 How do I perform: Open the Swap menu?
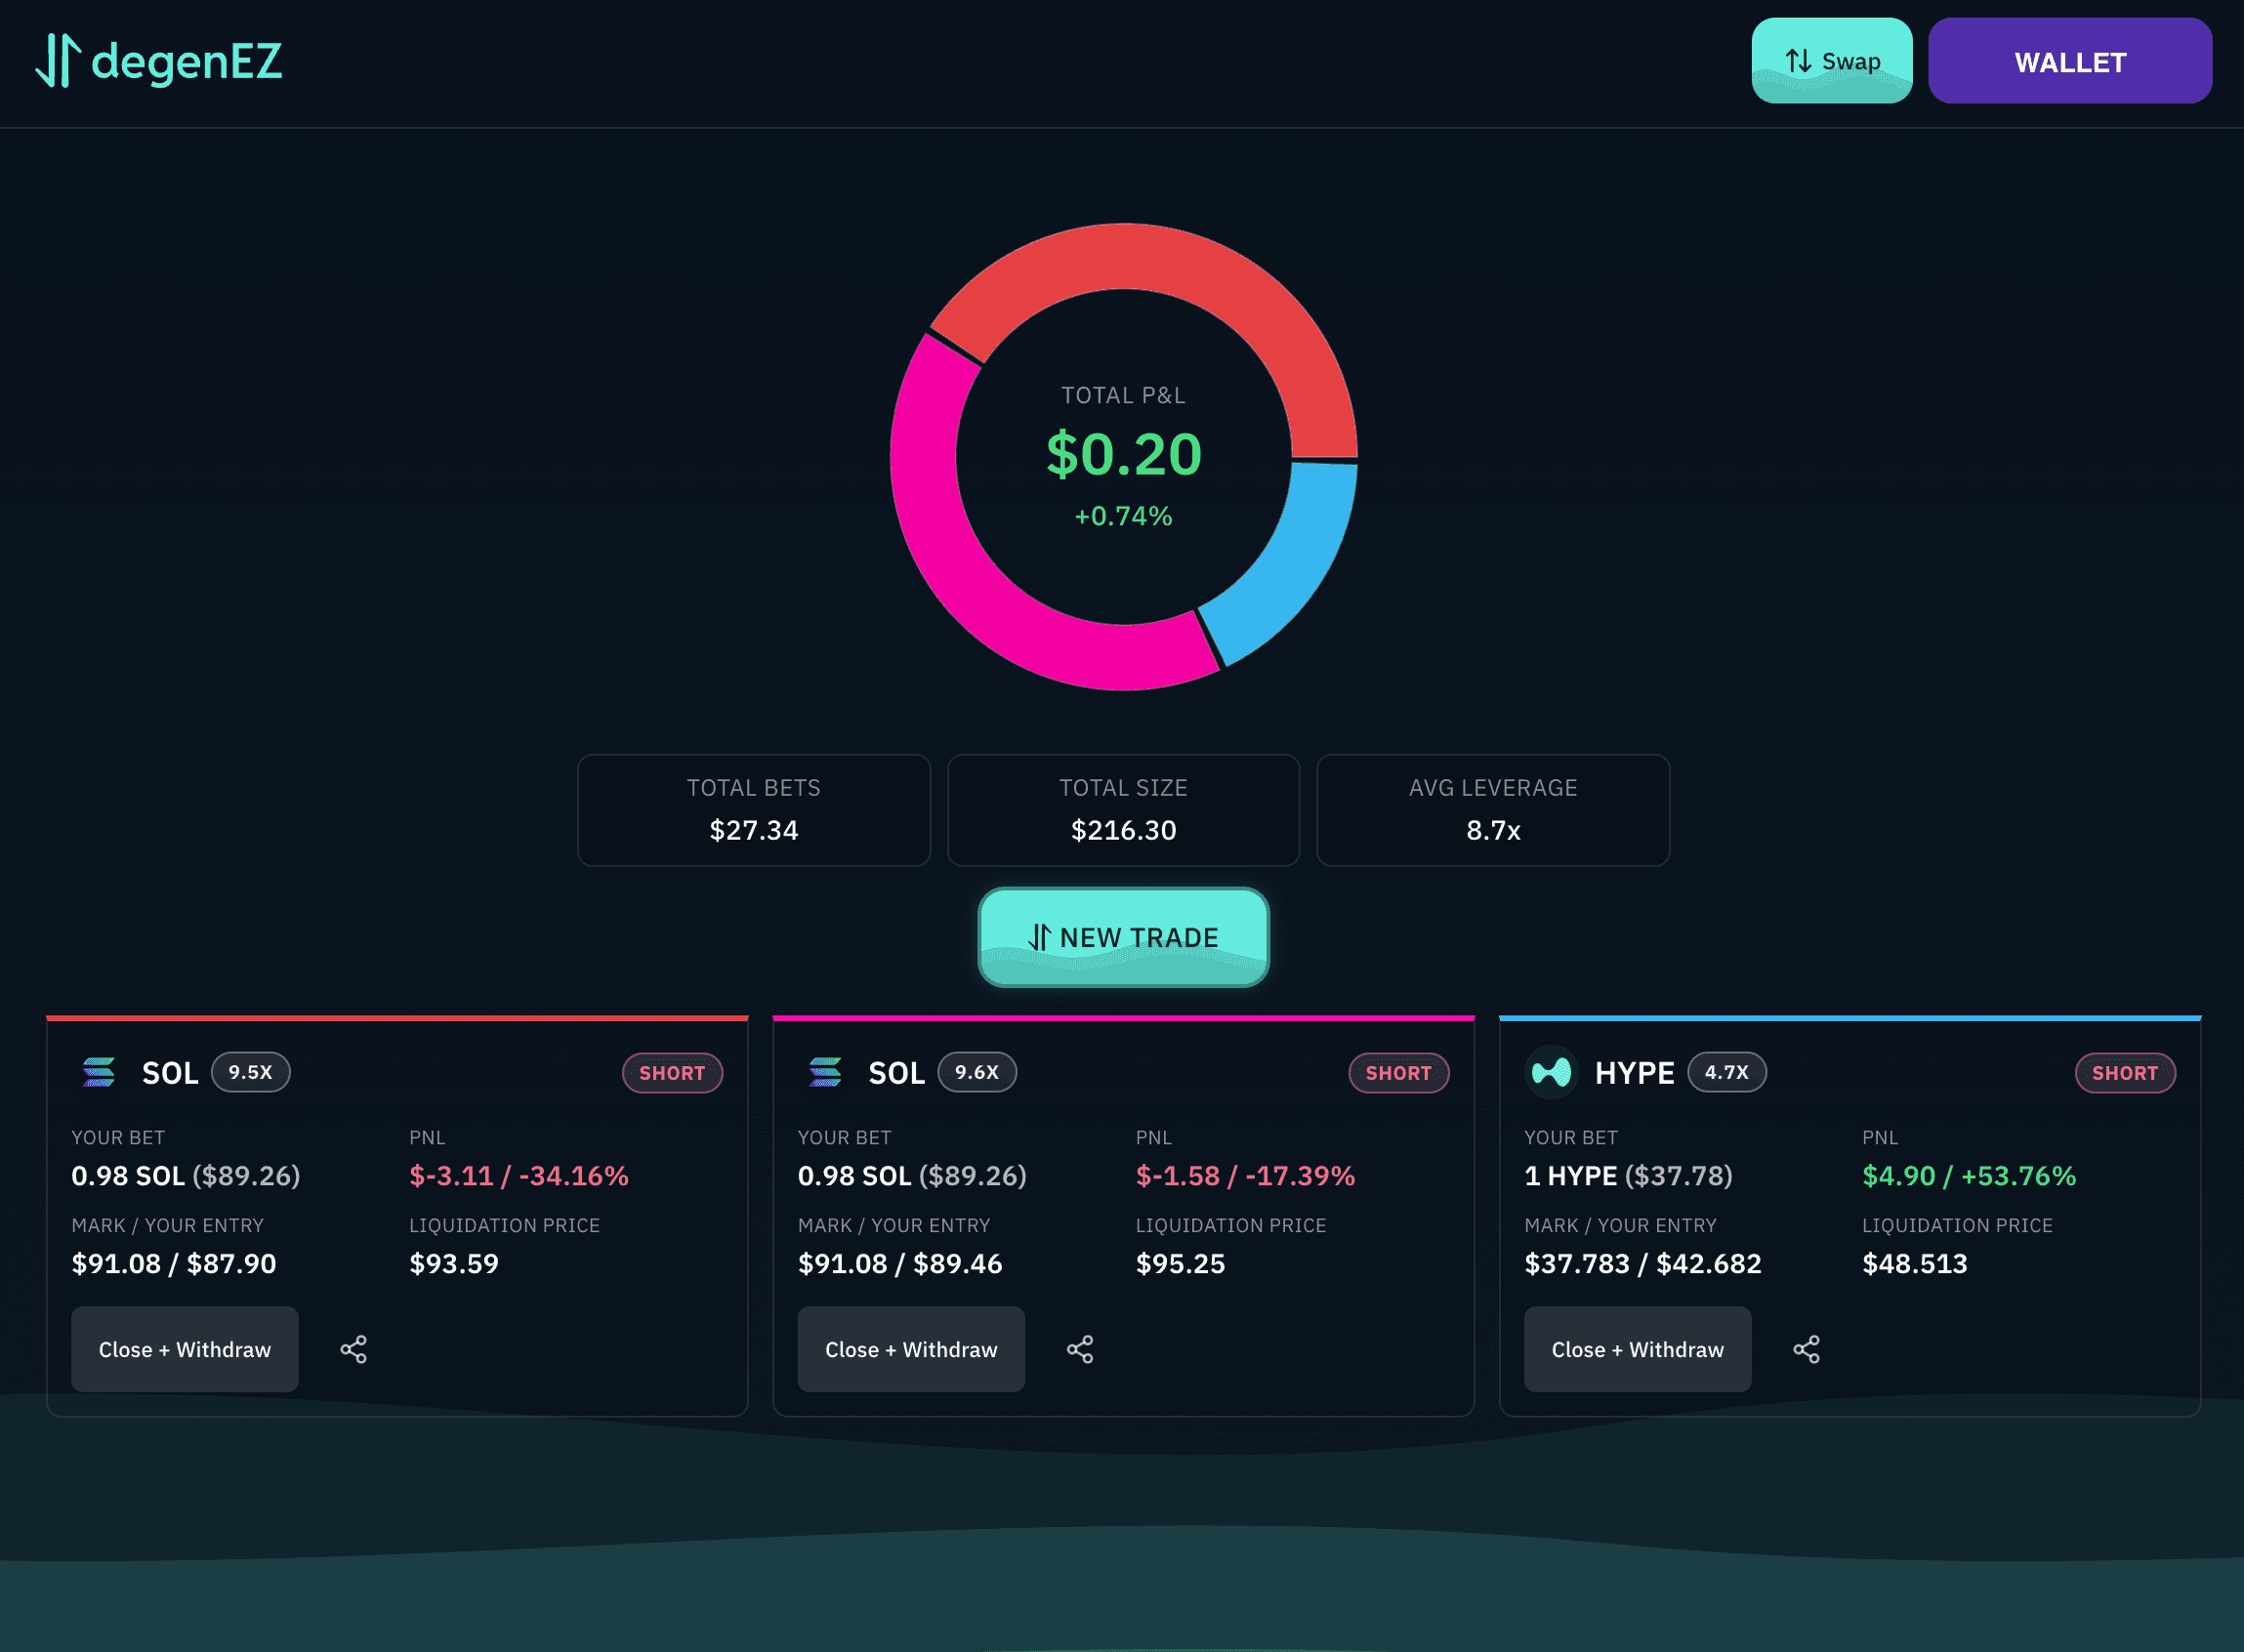(1832, 61)
